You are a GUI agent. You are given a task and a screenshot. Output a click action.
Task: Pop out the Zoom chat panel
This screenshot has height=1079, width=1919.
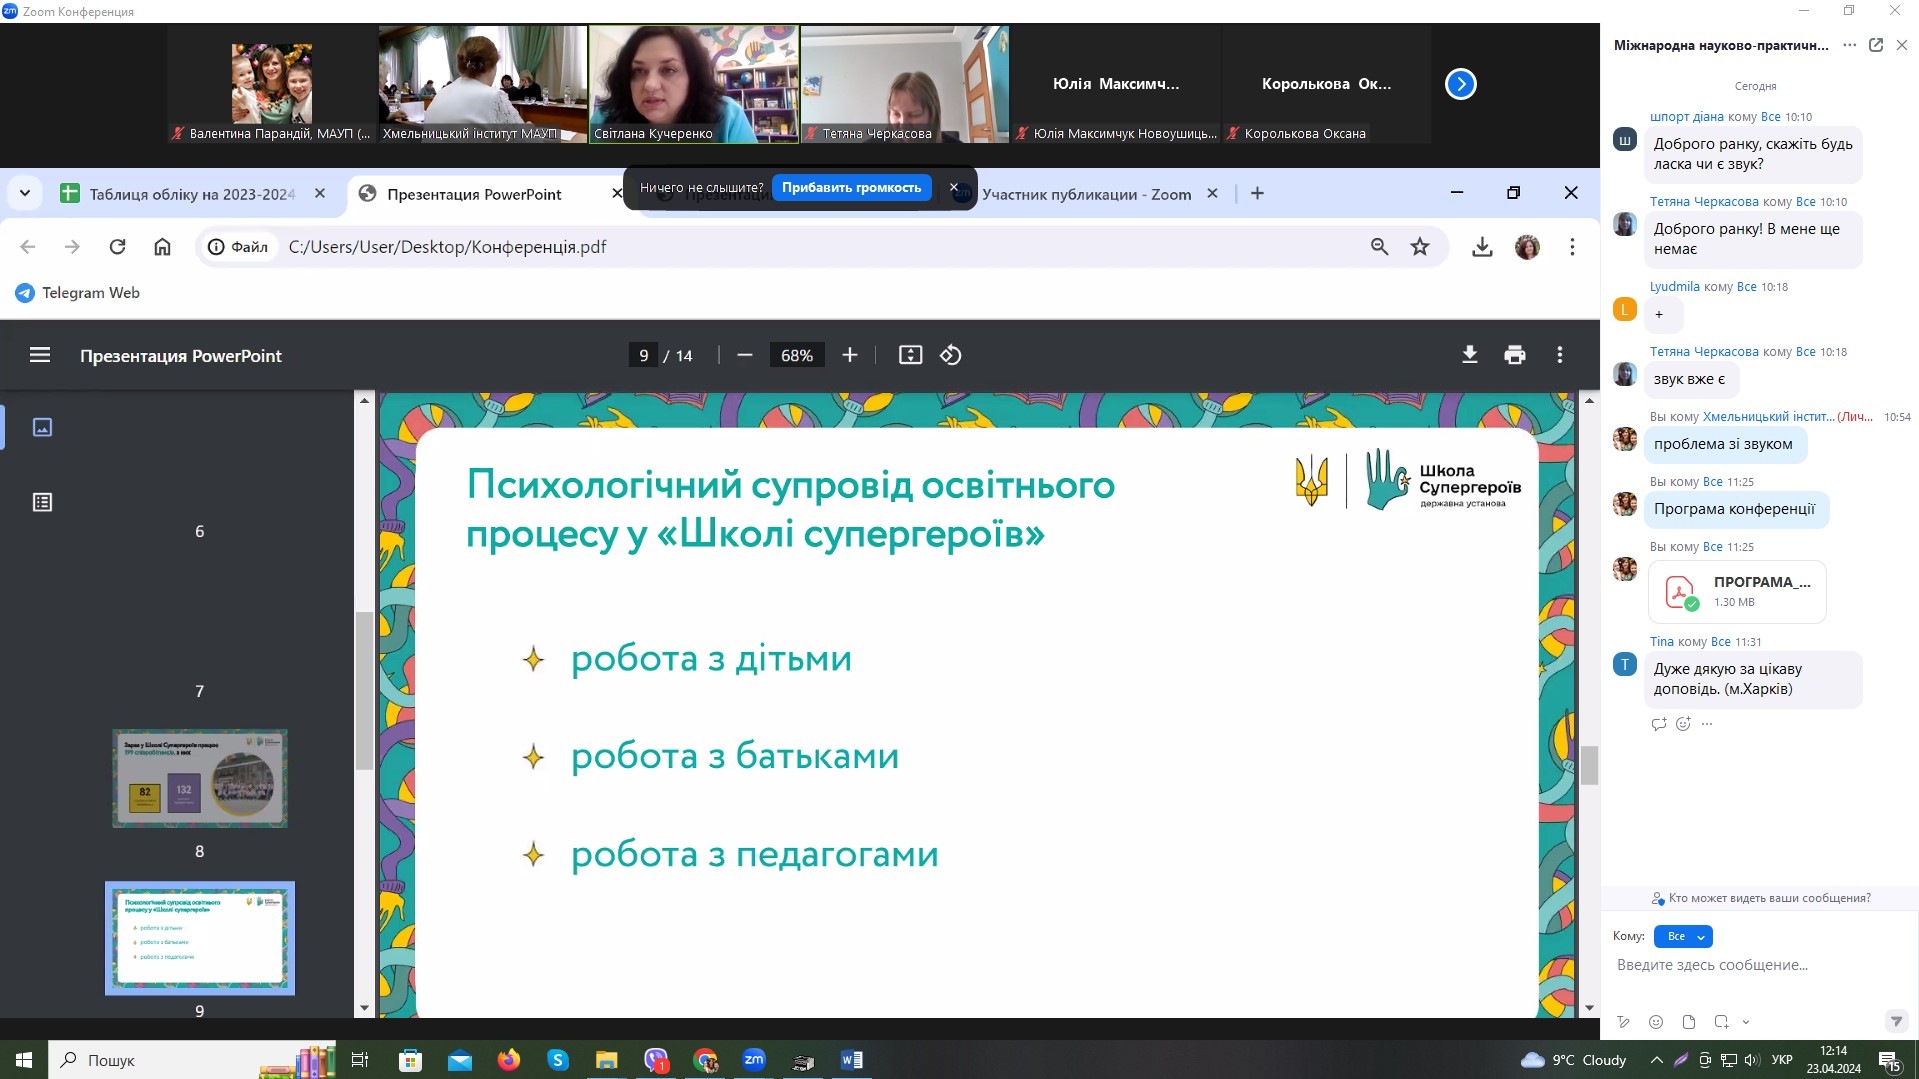click(1876, 45)
